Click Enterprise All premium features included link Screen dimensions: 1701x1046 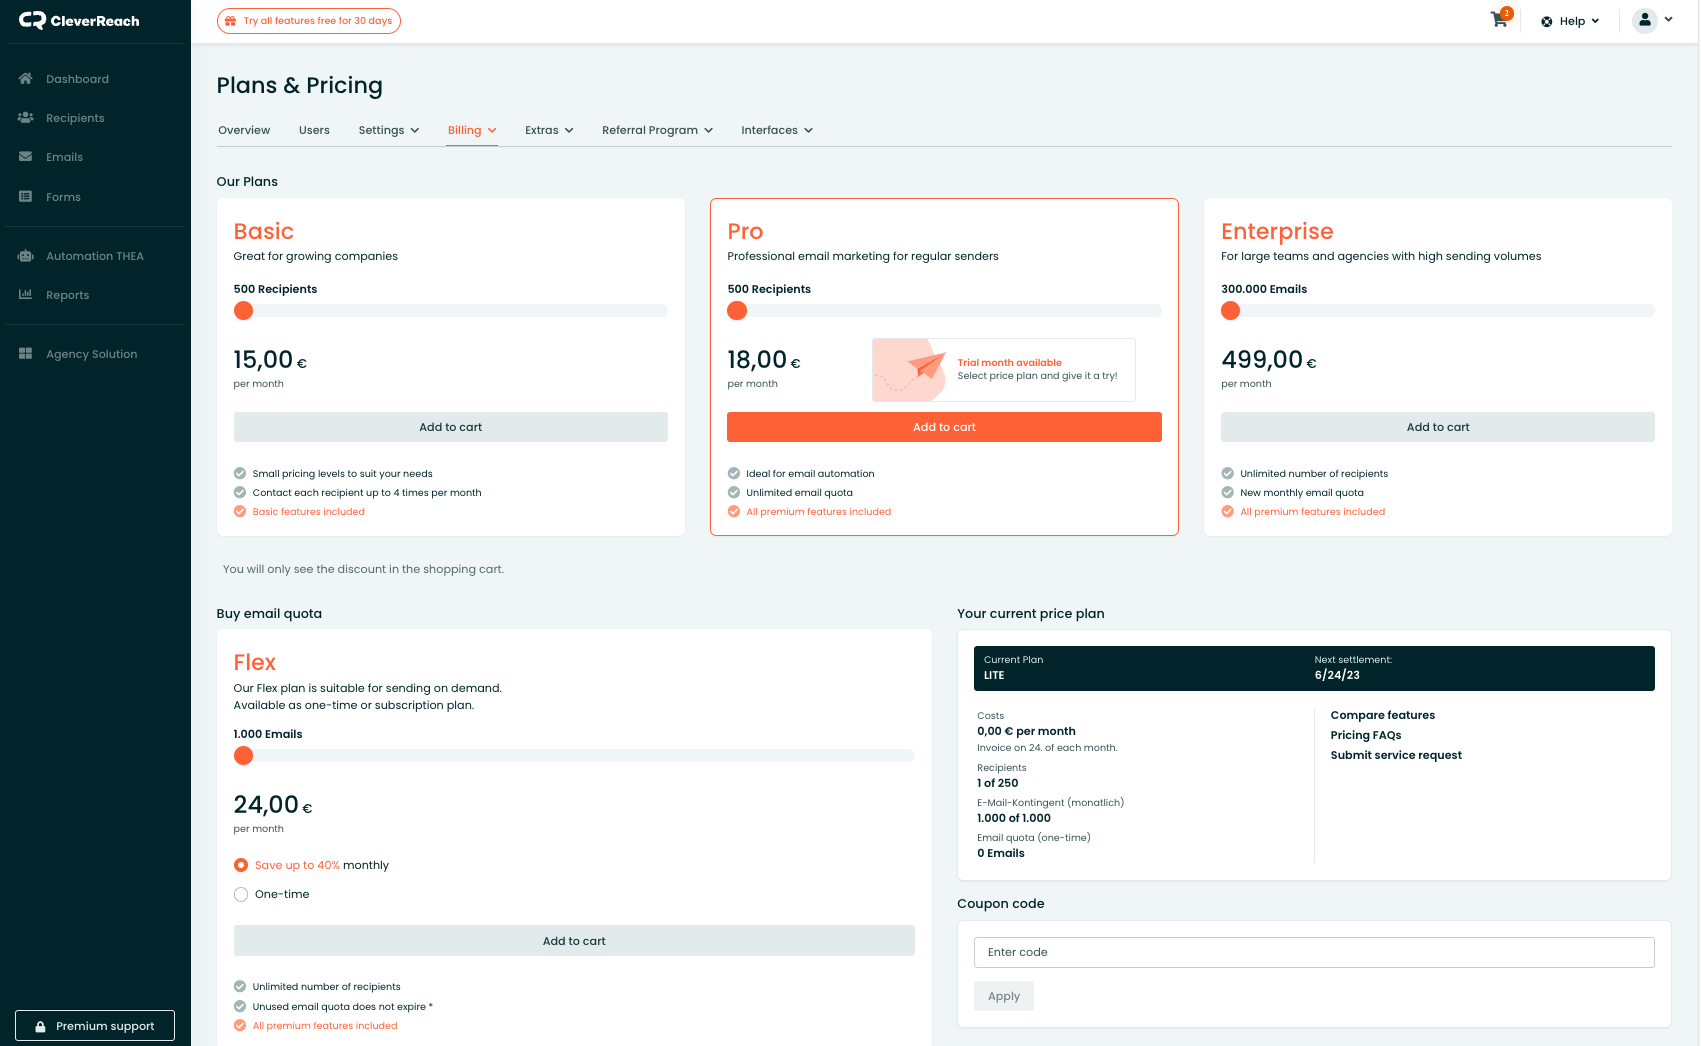coord(1312,512)
